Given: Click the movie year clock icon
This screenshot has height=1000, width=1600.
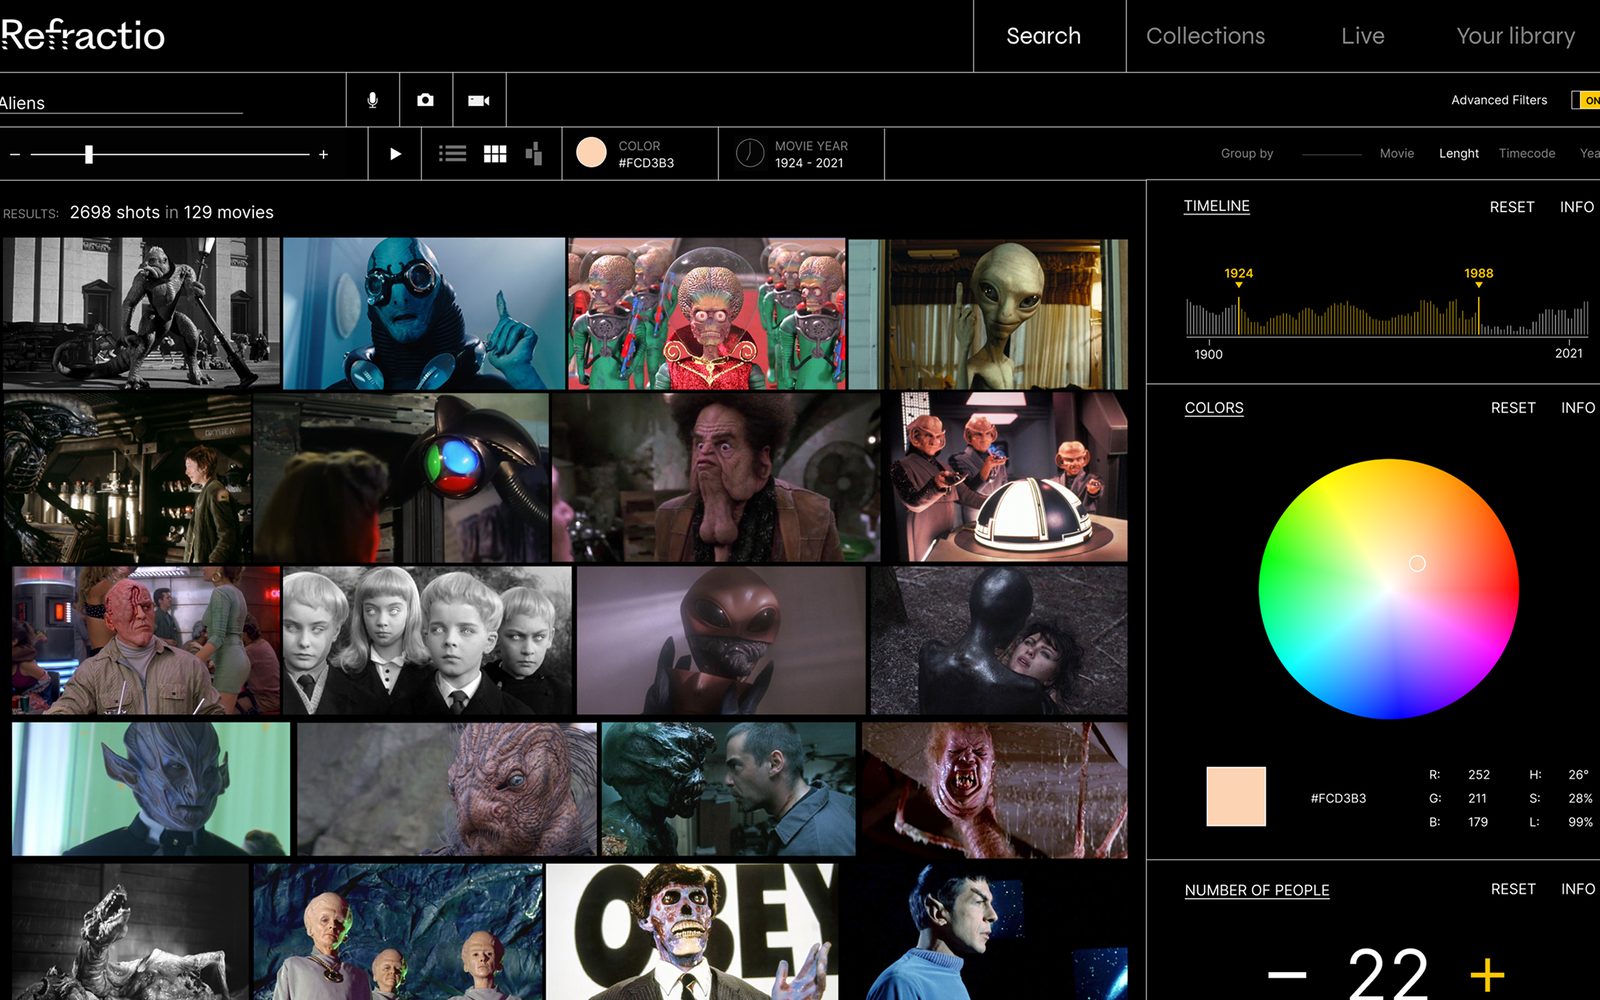Looking at the screenshot, I should pos(750,153).
